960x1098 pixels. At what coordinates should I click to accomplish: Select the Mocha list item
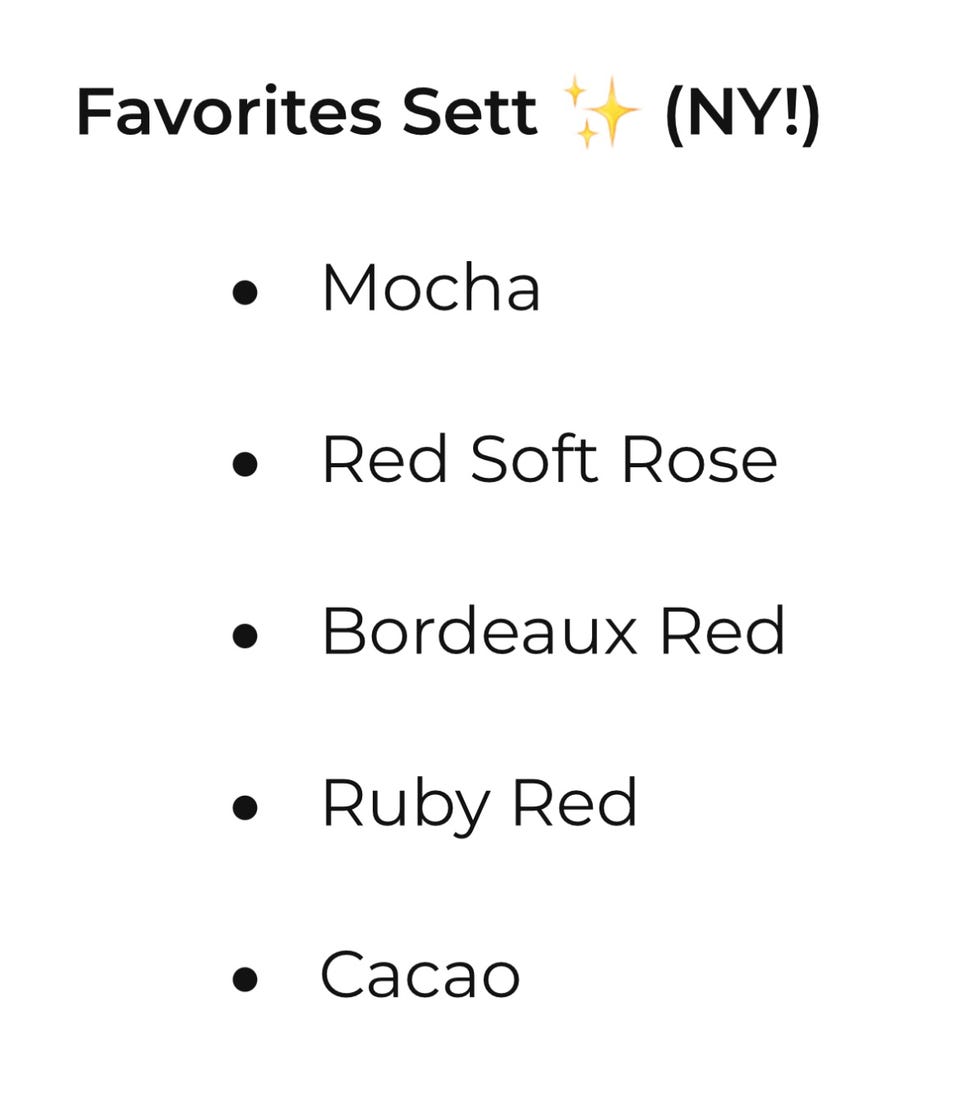pyautogui.click(x=430, y=289)
